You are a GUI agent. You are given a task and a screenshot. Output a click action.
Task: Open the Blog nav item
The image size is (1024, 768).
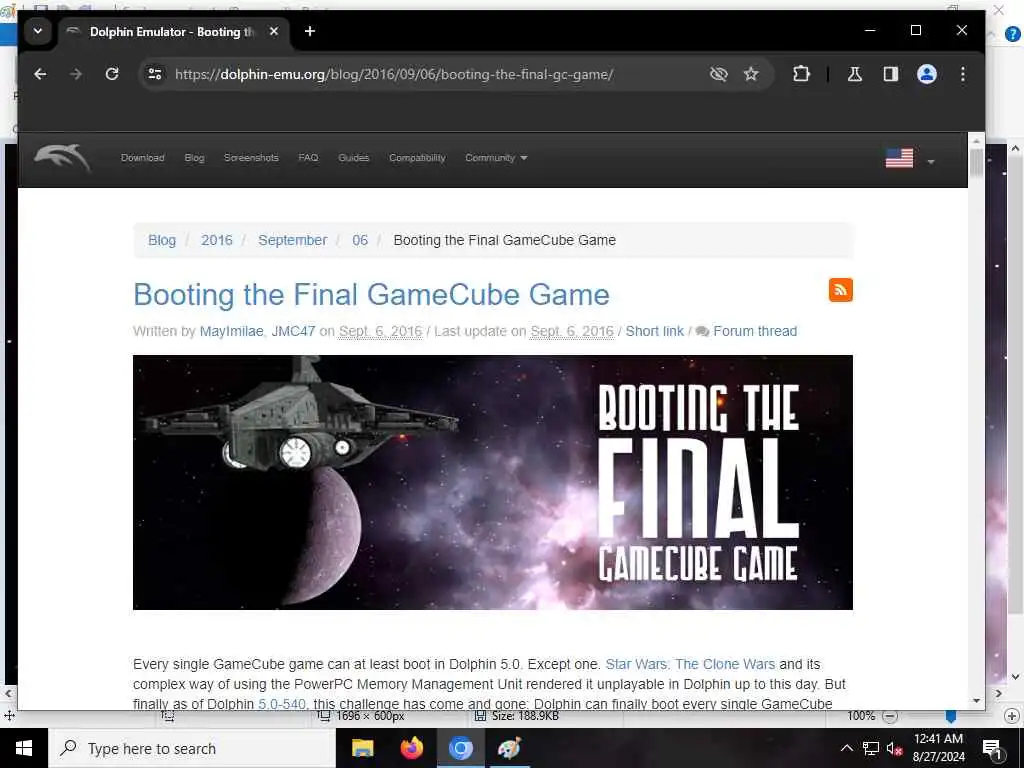pos(194,158)
